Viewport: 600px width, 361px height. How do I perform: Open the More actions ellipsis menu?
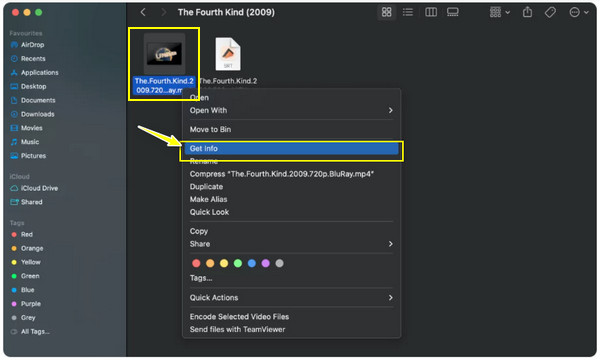[x=579, y=12]
